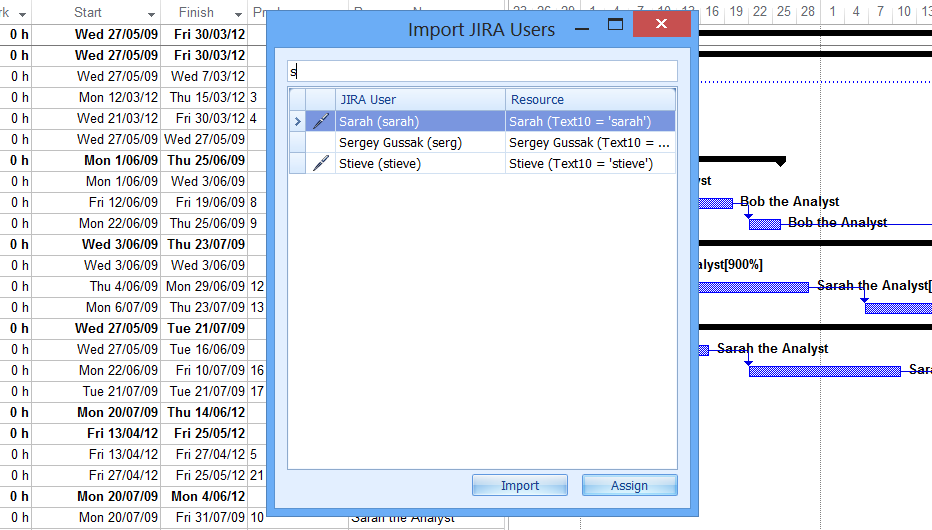
Task: Select the Gantt bar labeled Sarah the Analyst[900%]
Action: (752, 287)
